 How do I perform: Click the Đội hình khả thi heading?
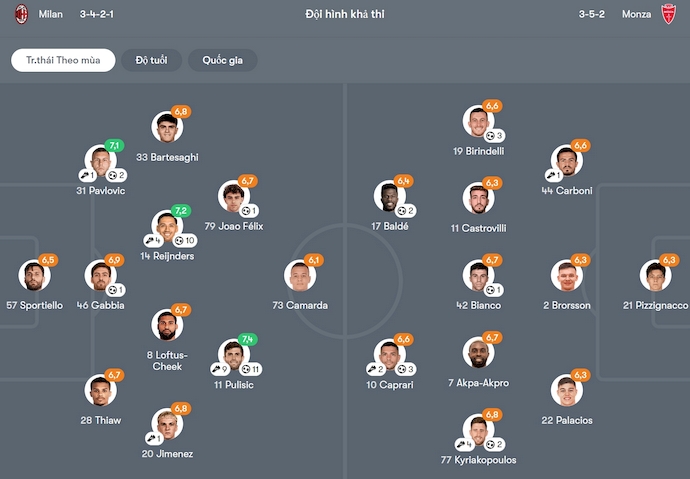tap(344, 14)
